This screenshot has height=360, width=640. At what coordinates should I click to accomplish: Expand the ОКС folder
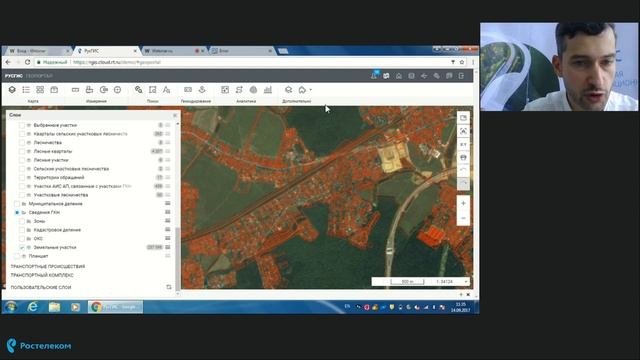click(29, 239)
